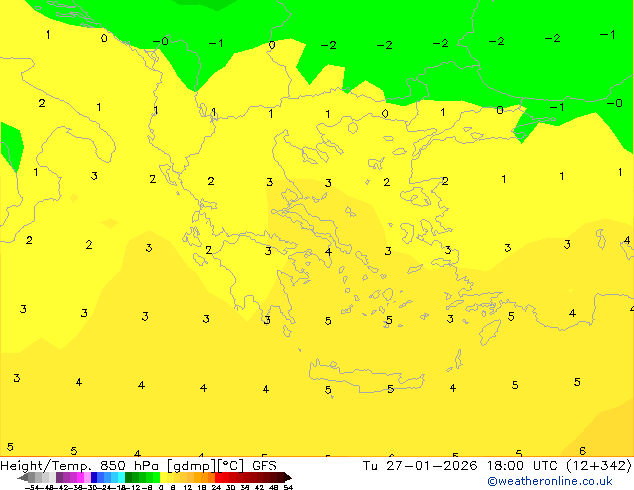The width and height of the screenshot is (634, 490).
Task: Click the '-54' legend scale value
Action: point(34,487)
